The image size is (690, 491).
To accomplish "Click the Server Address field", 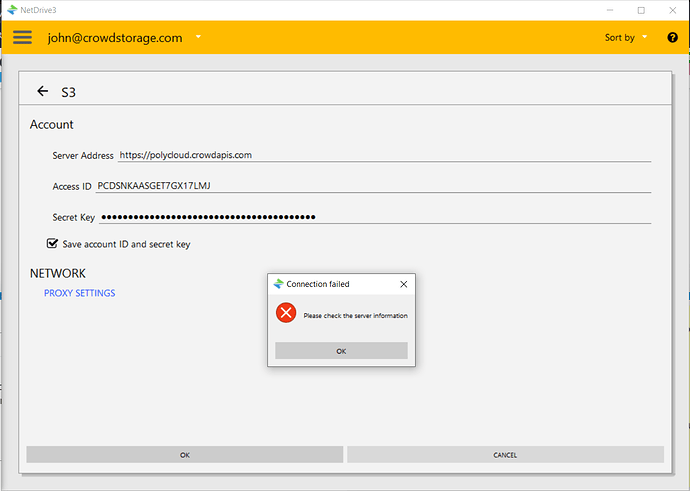I will click(x=384, y=155).
